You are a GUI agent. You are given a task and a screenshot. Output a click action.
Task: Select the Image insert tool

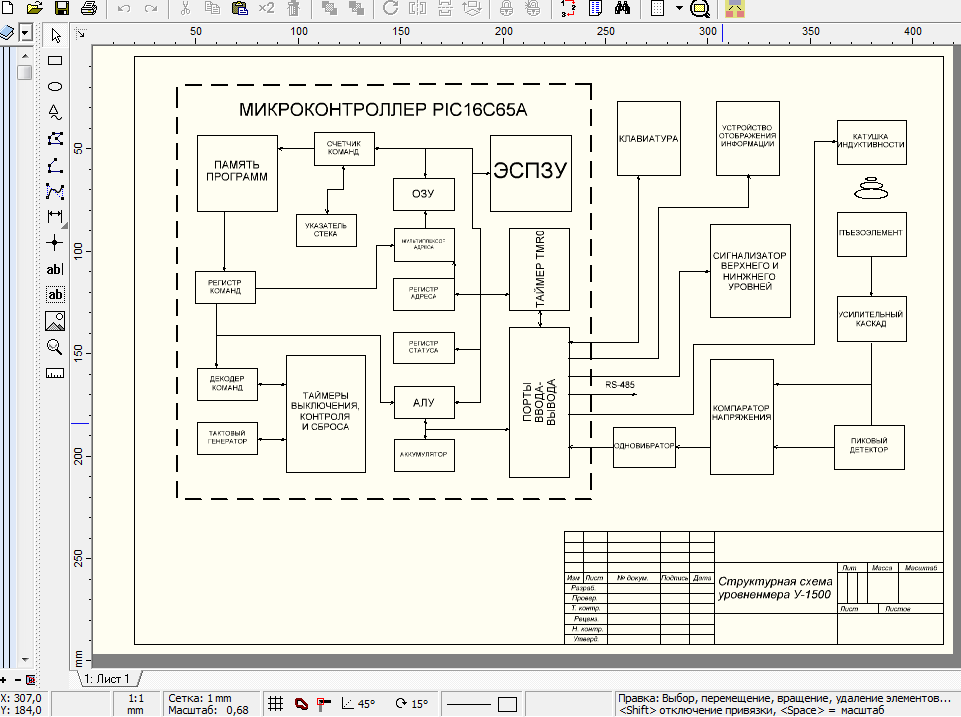coord(55,321)
